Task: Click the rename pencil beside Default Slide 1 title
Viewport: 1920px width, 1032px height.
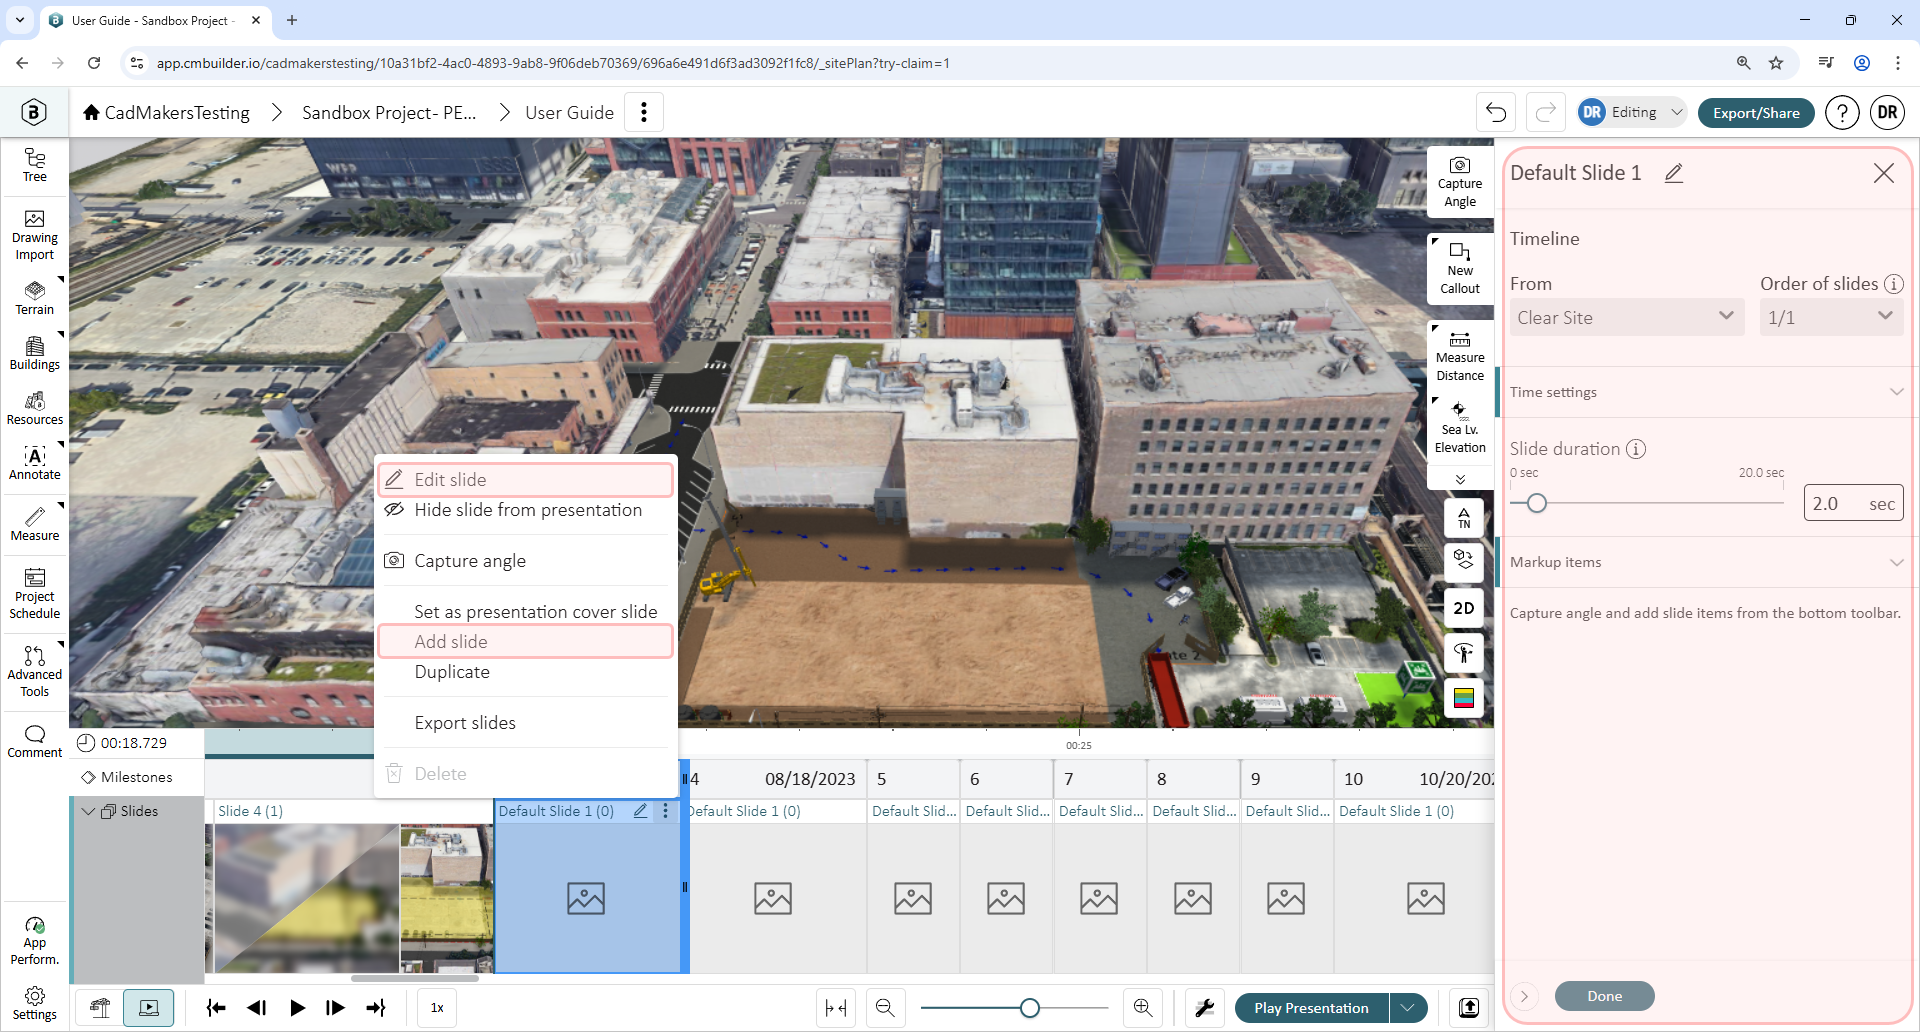Action: pos(1674,173)
